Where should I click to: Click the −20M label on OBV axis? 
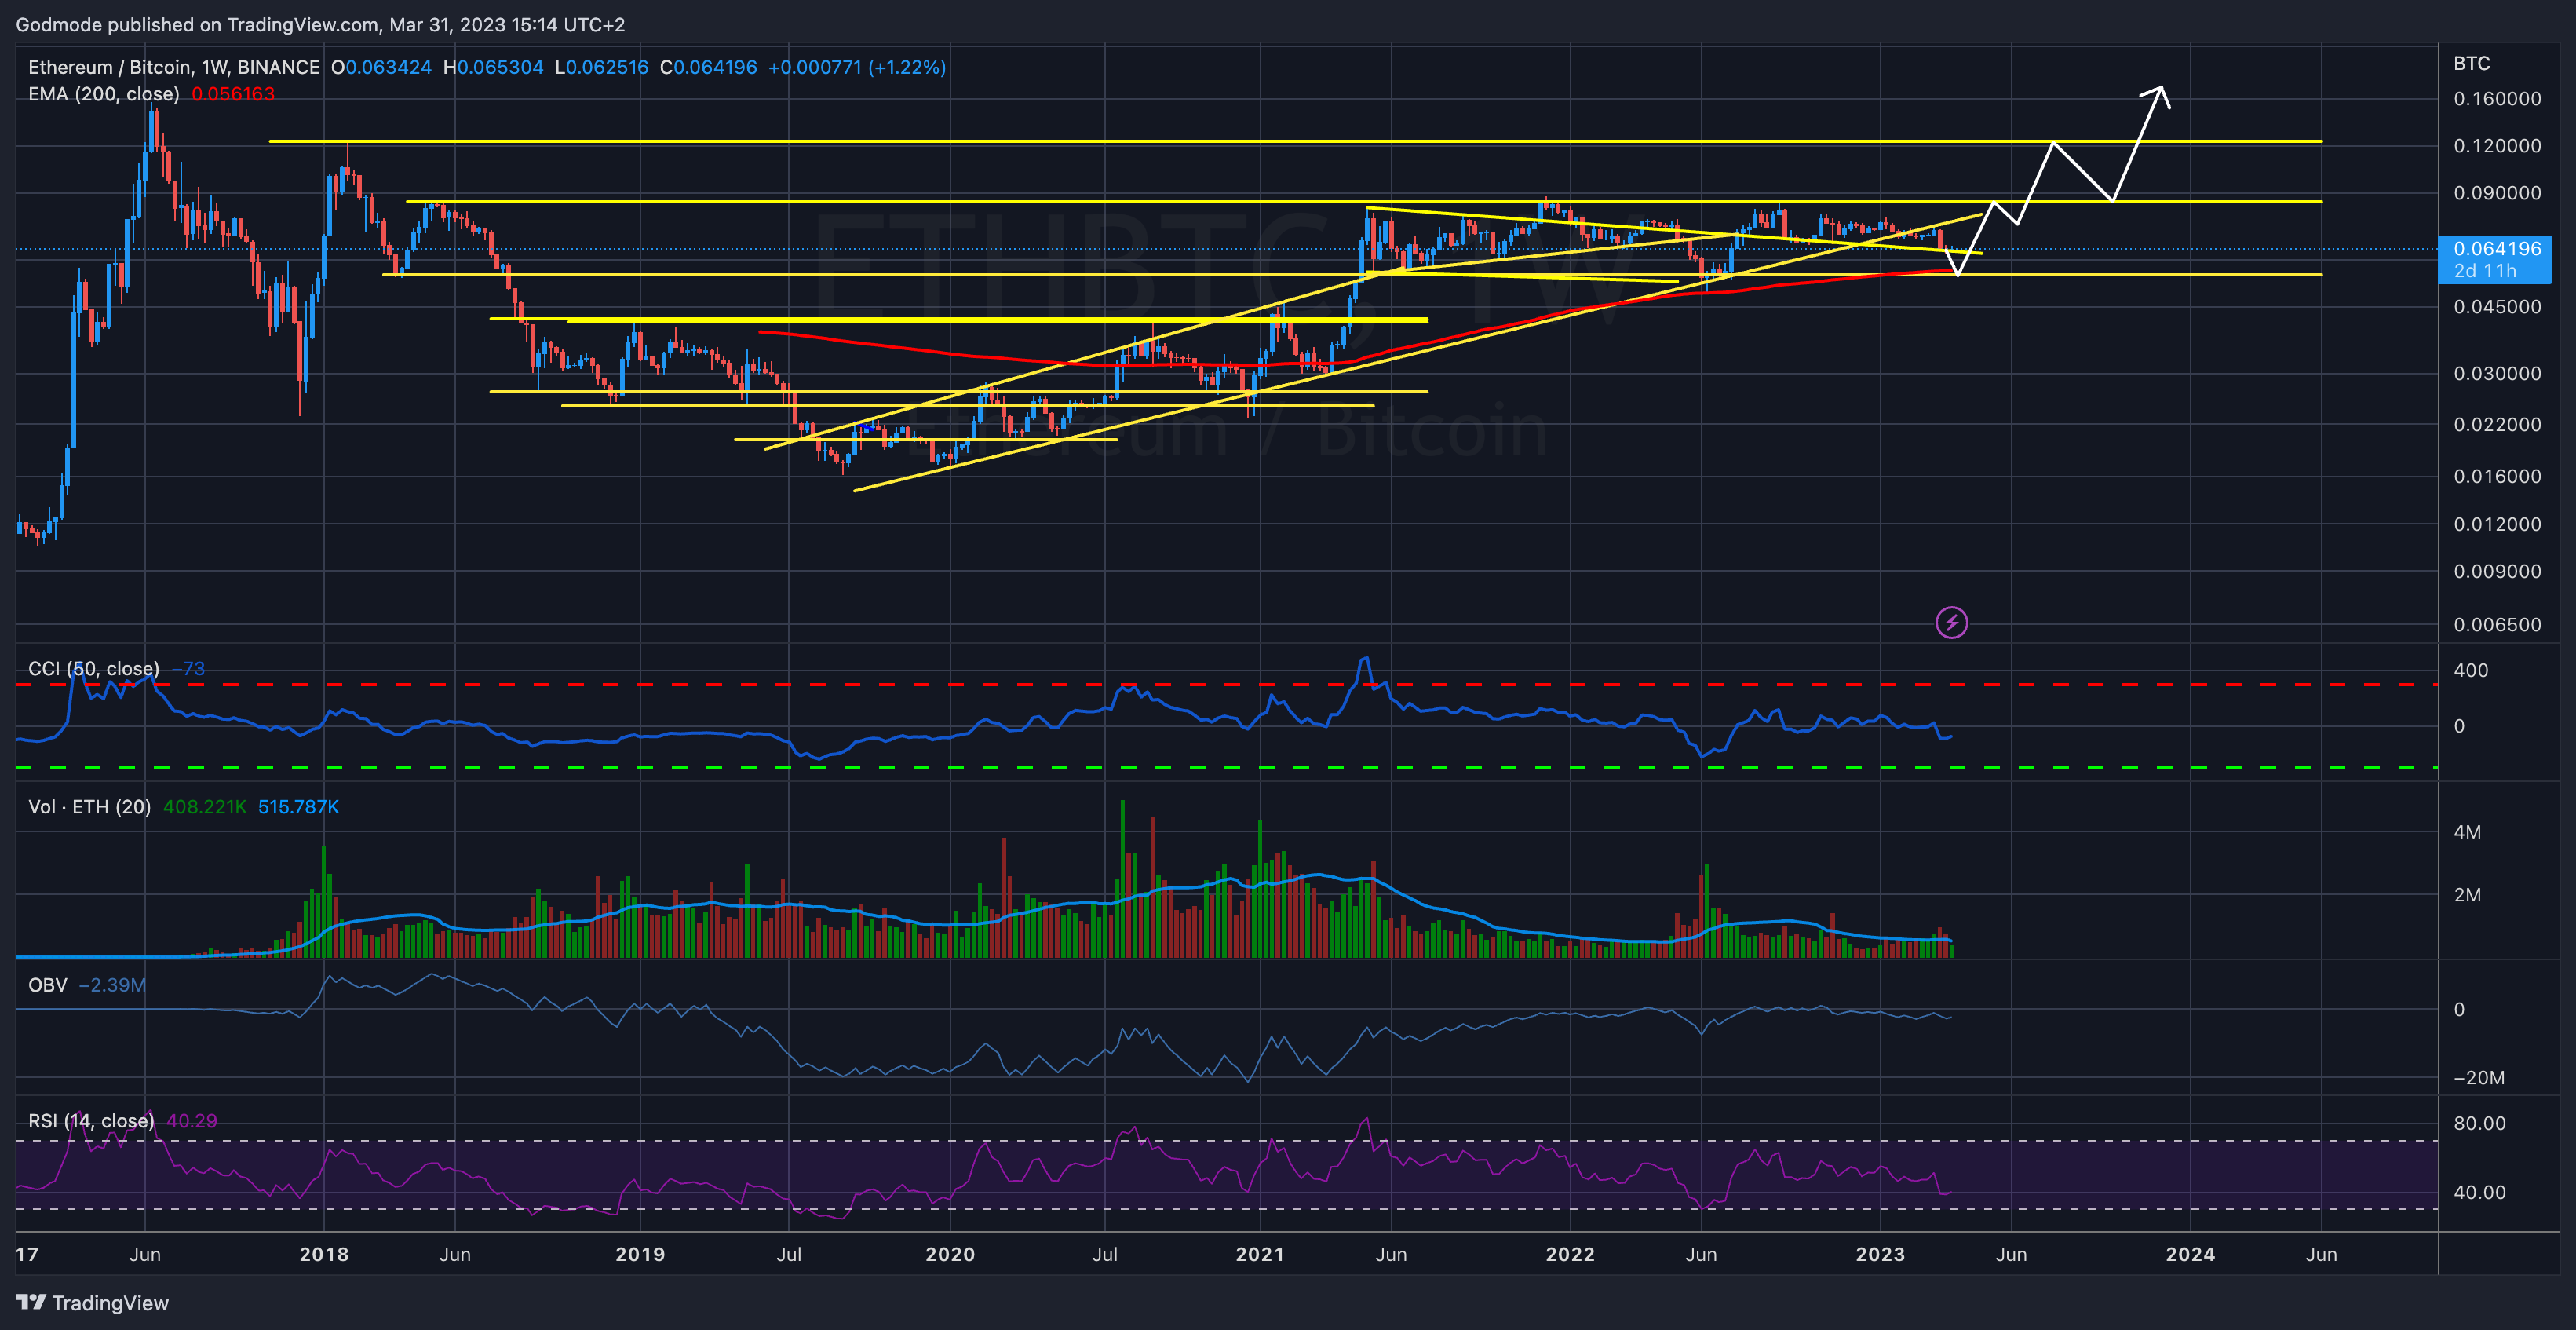(2479, 1077)
